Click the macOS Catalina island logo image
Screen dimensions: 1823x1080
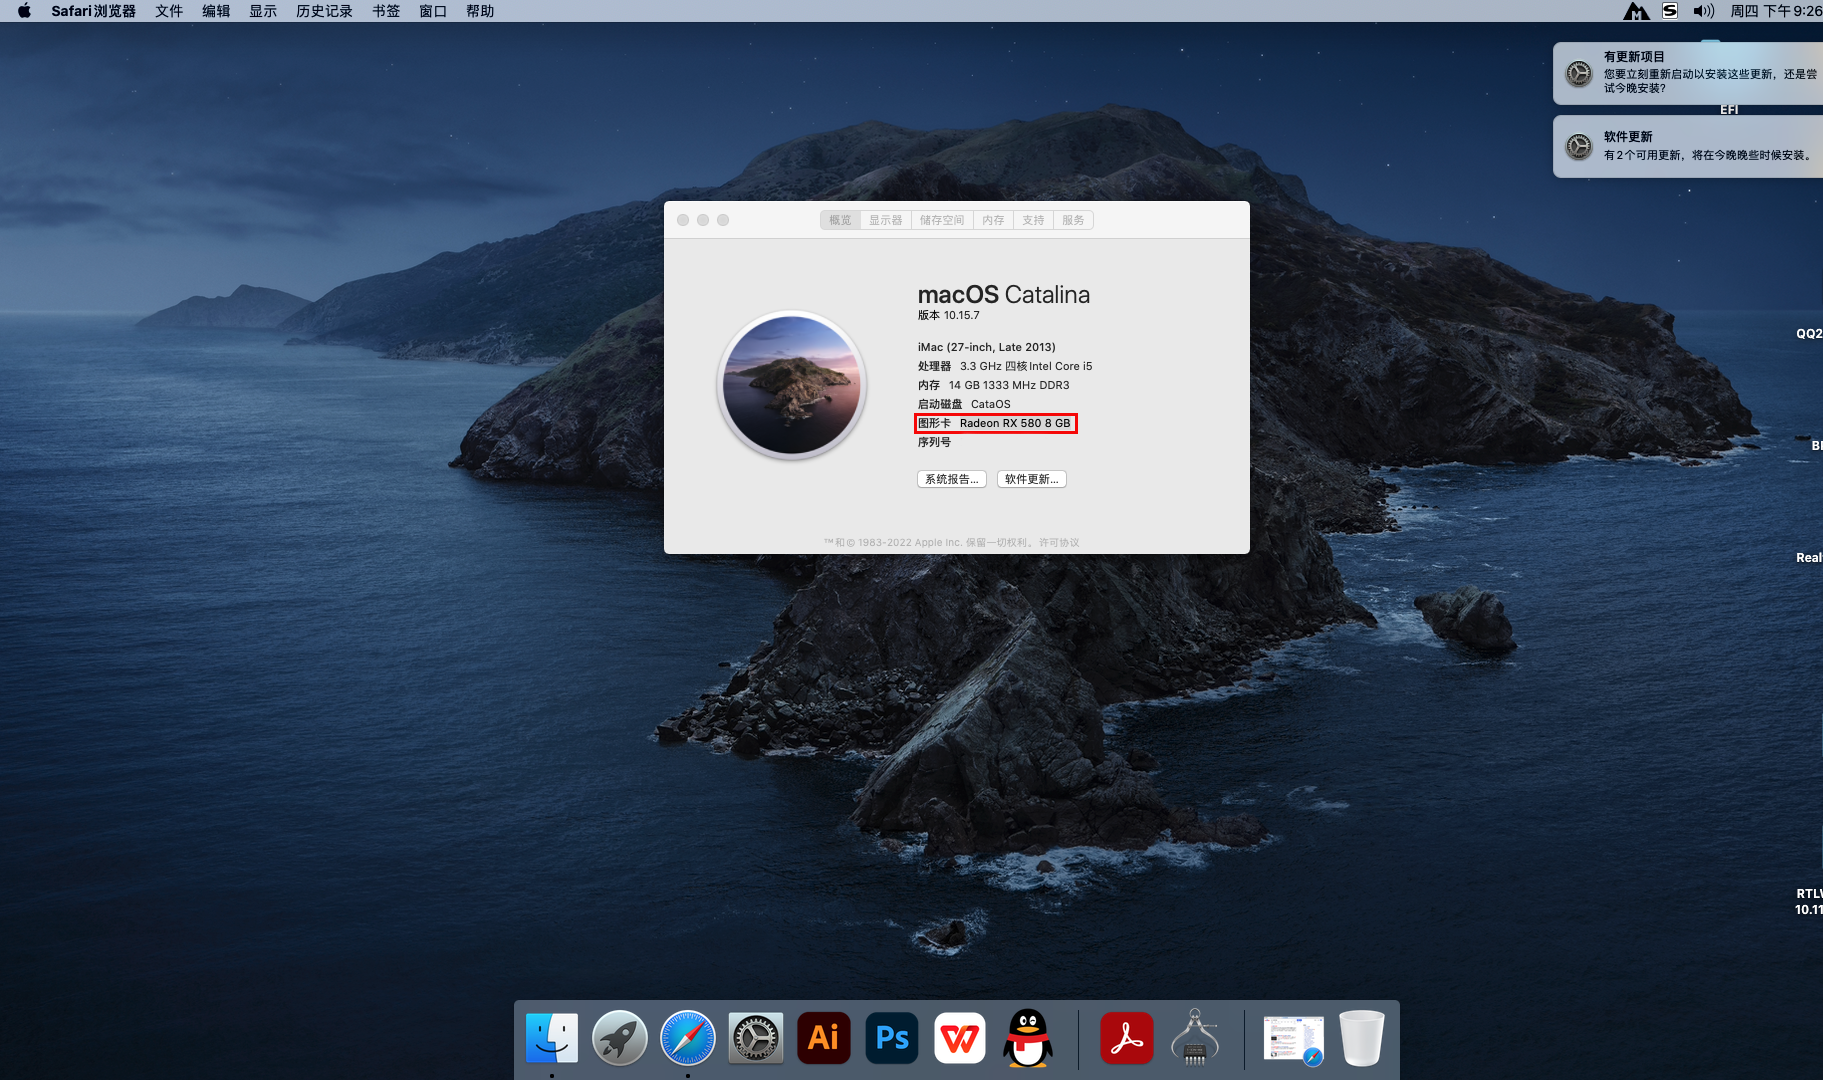[x=792, y=385]
